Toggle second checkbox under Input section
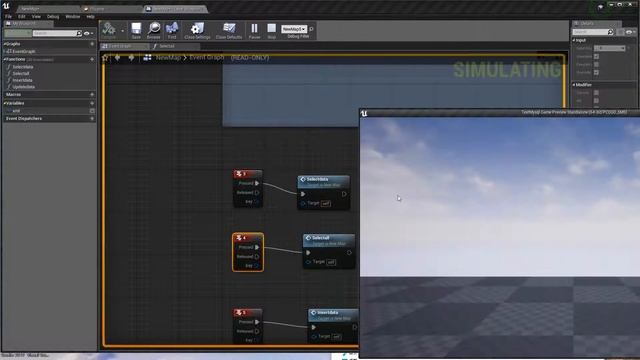Viewport: 640px width, 360px height. (x=596, y=64)
